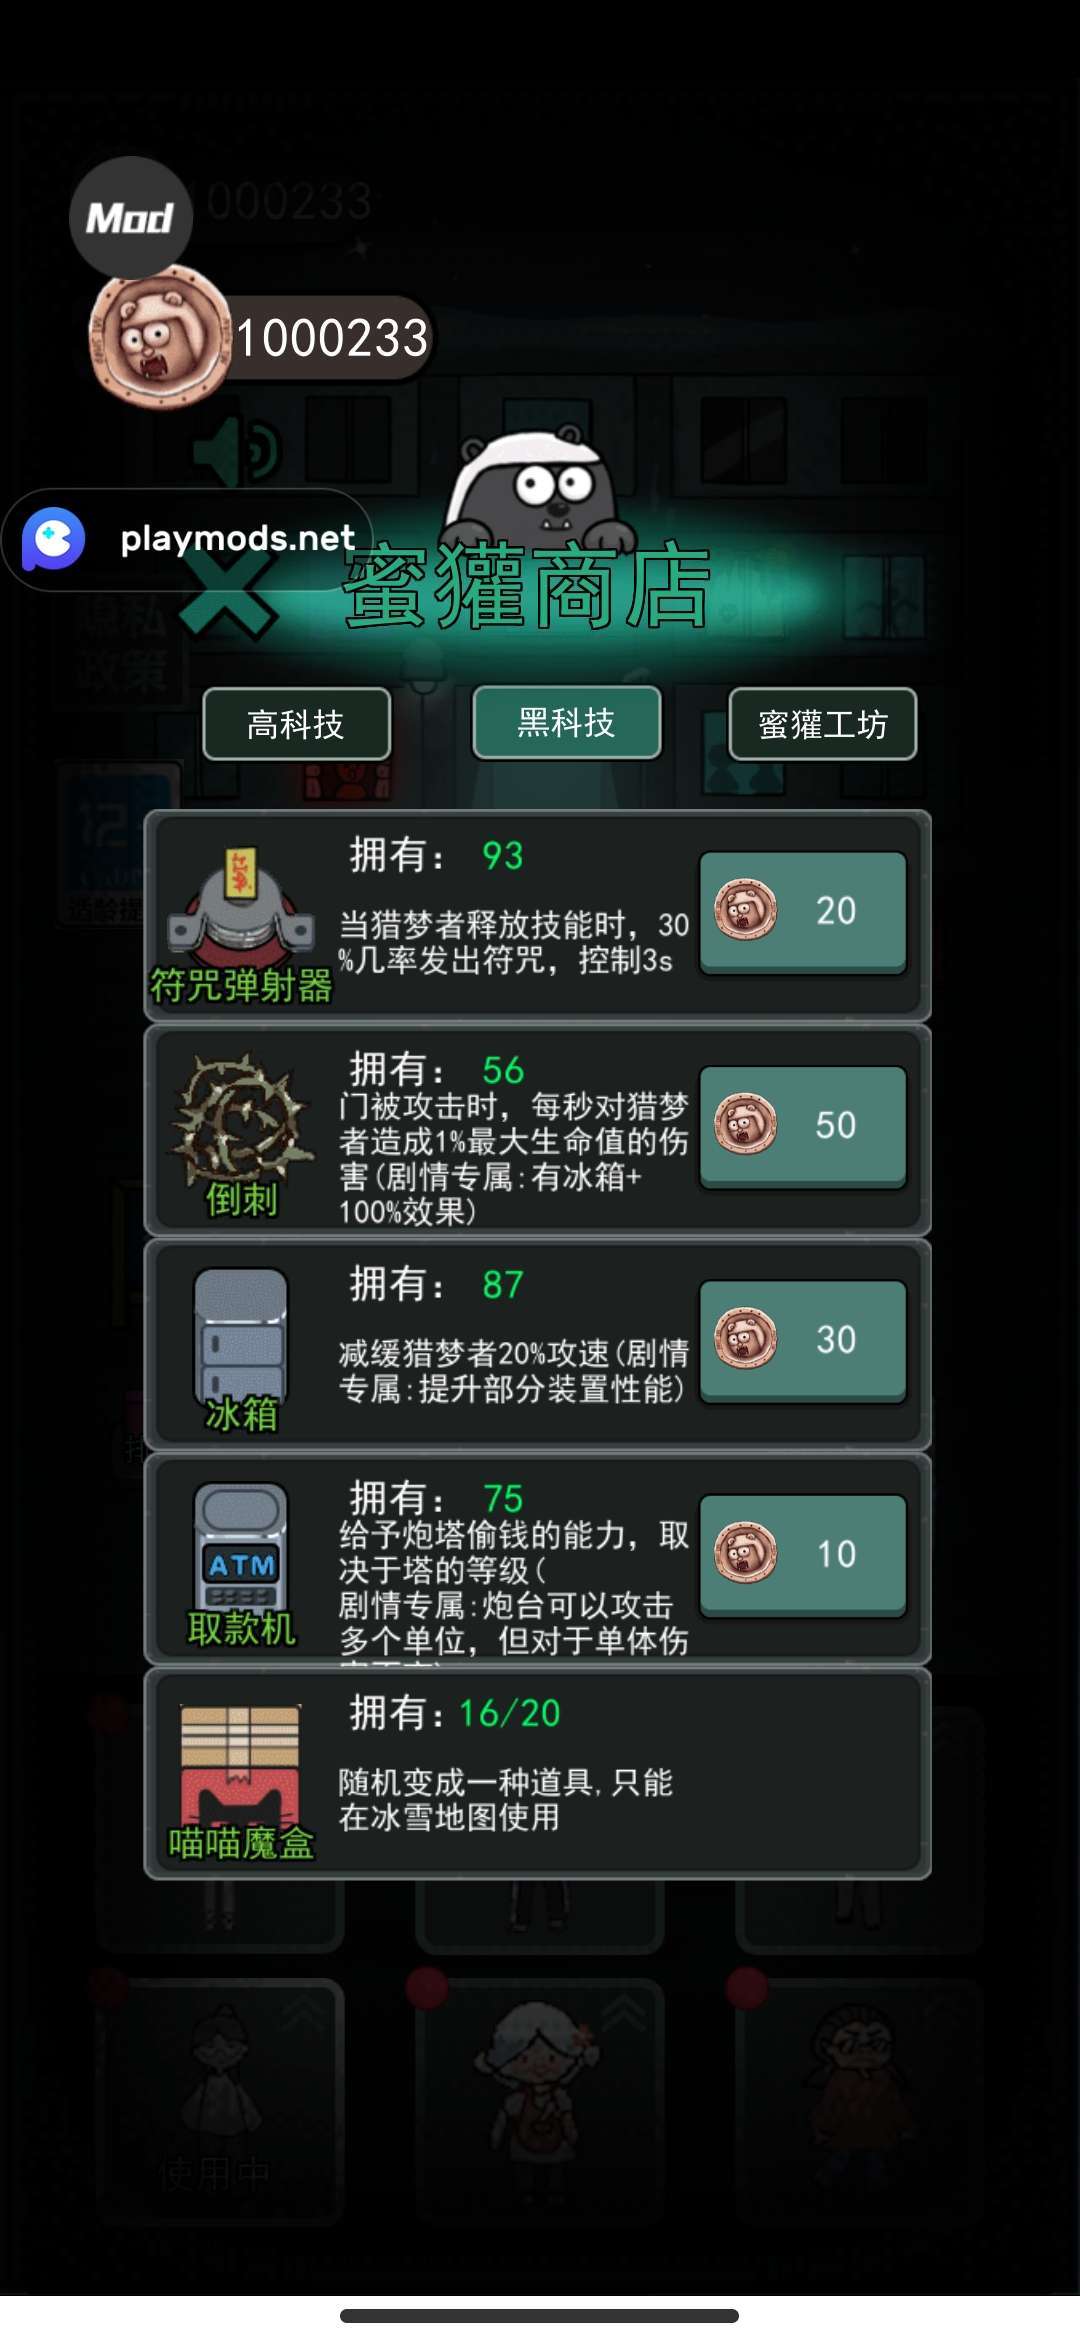Switch to the 高科技 tab
The width and height of the screenshot is (1080, 2340).
point(296,724)
